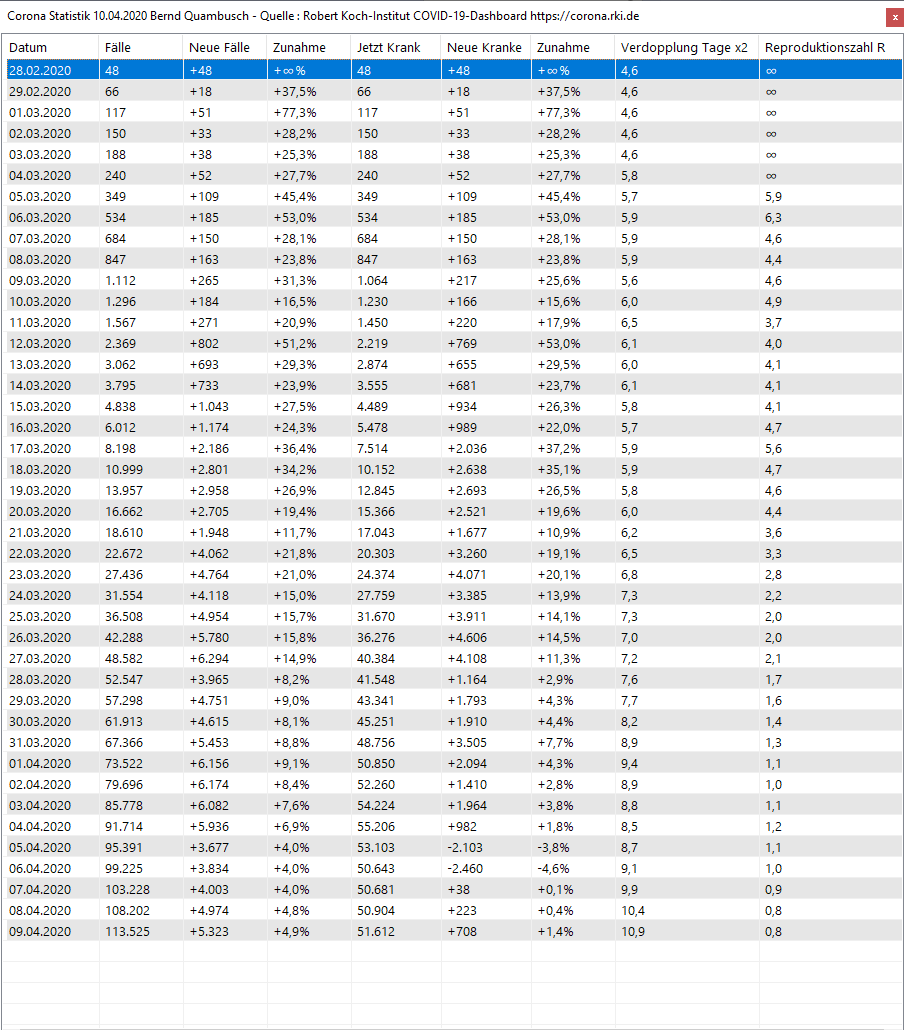Select Jetzt Krank value 43.341
Screen dimensions: 904x1030
[x=376, y=701]
